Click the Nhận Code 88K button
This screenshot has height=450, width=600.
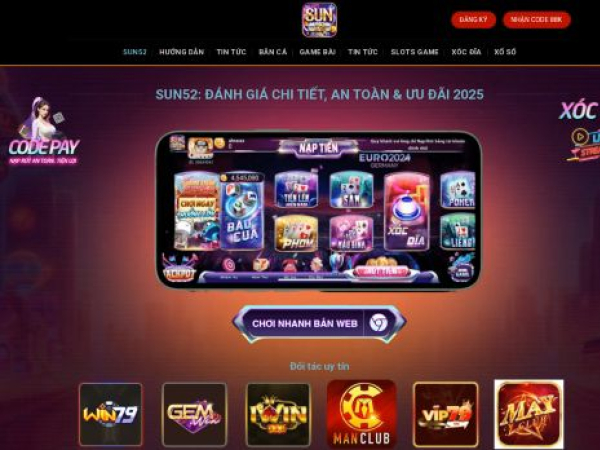[x=536, y=20]
